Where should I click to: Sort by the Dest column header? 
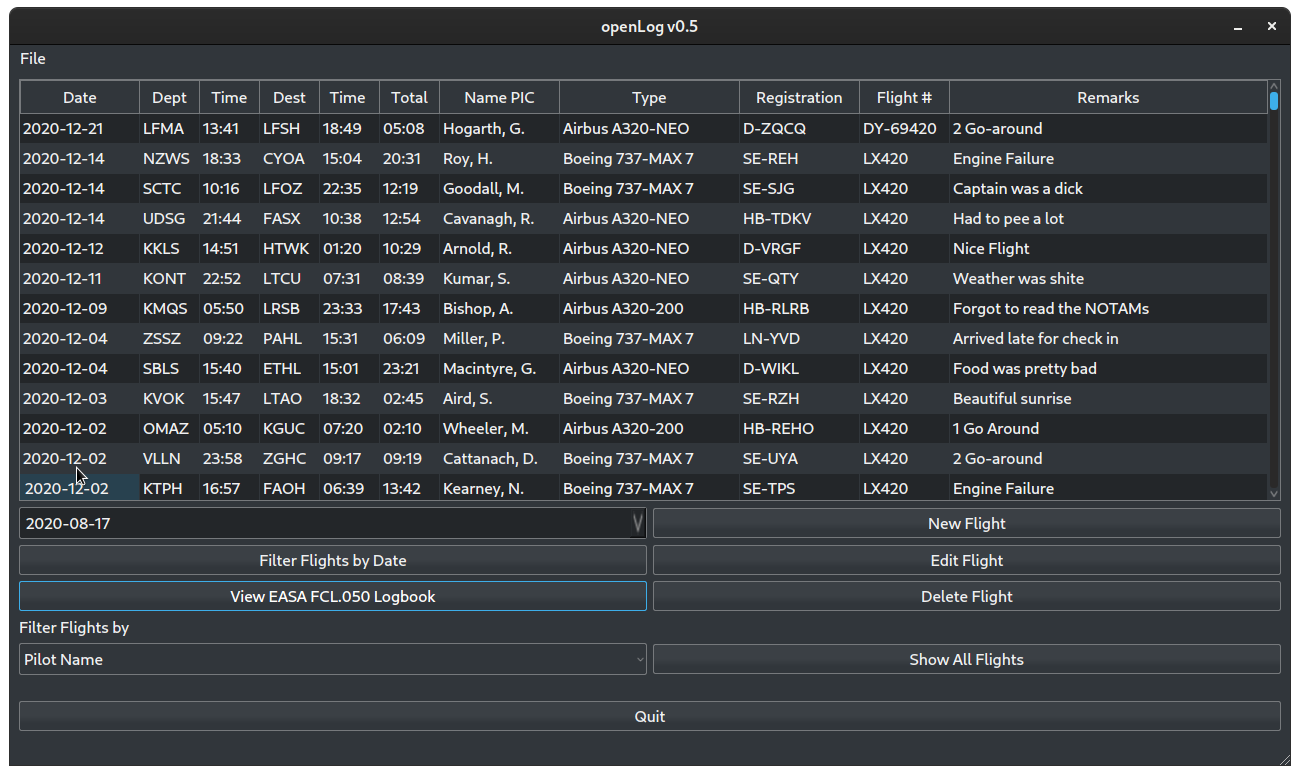[x=289, y=97]
